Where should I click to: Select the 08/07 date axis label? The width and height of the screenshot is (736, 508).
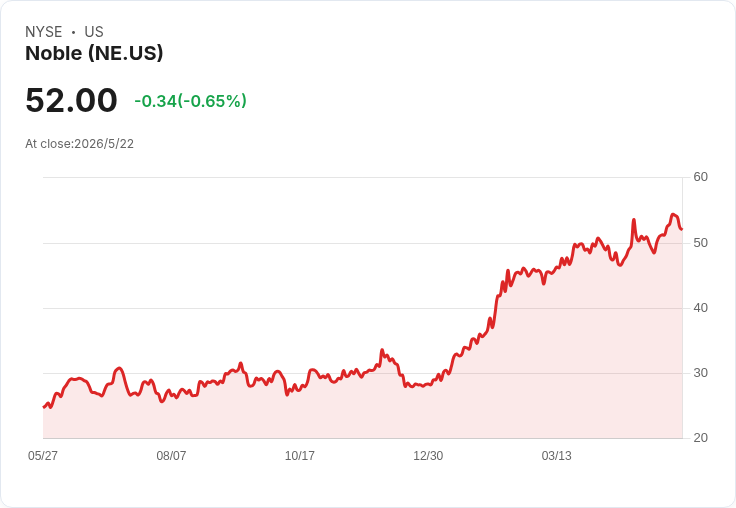tap(171, 456)
